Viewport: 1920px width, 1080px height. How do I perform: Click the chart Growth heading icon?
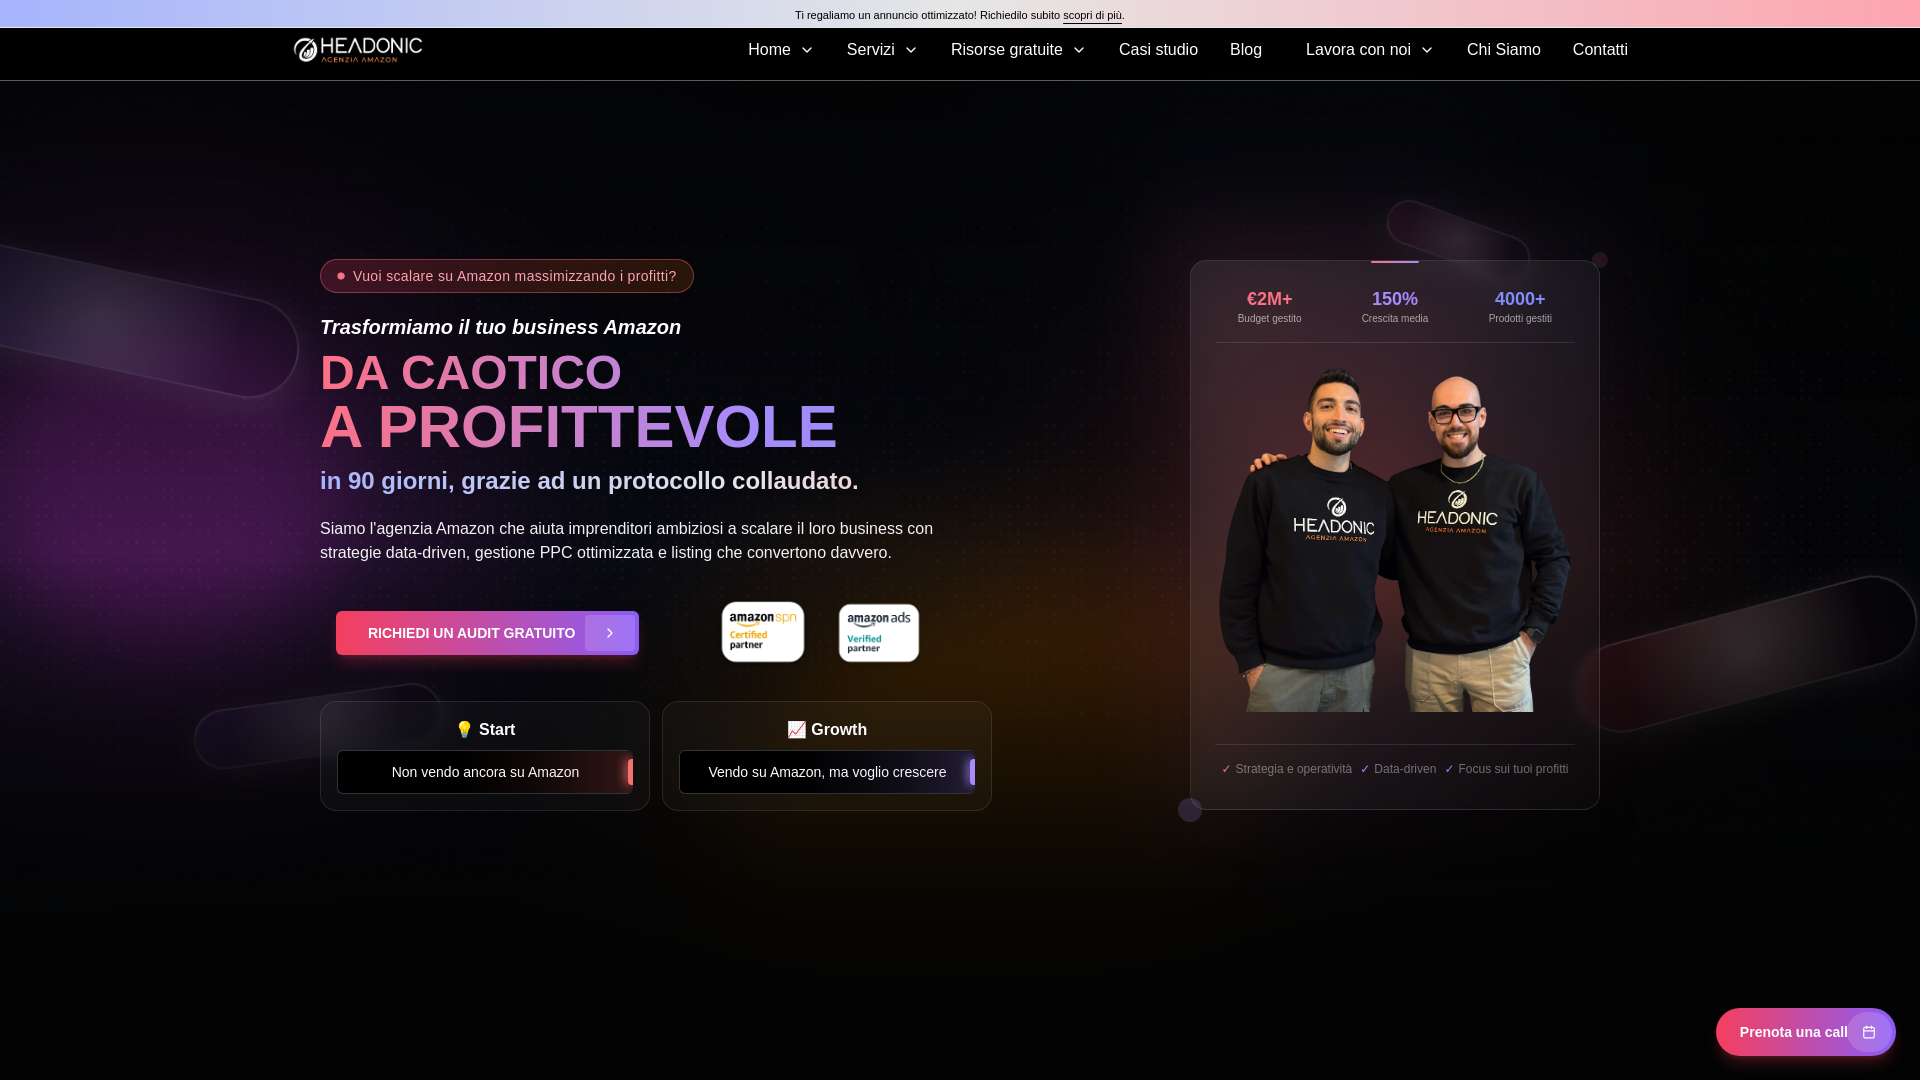coord(796,730)
